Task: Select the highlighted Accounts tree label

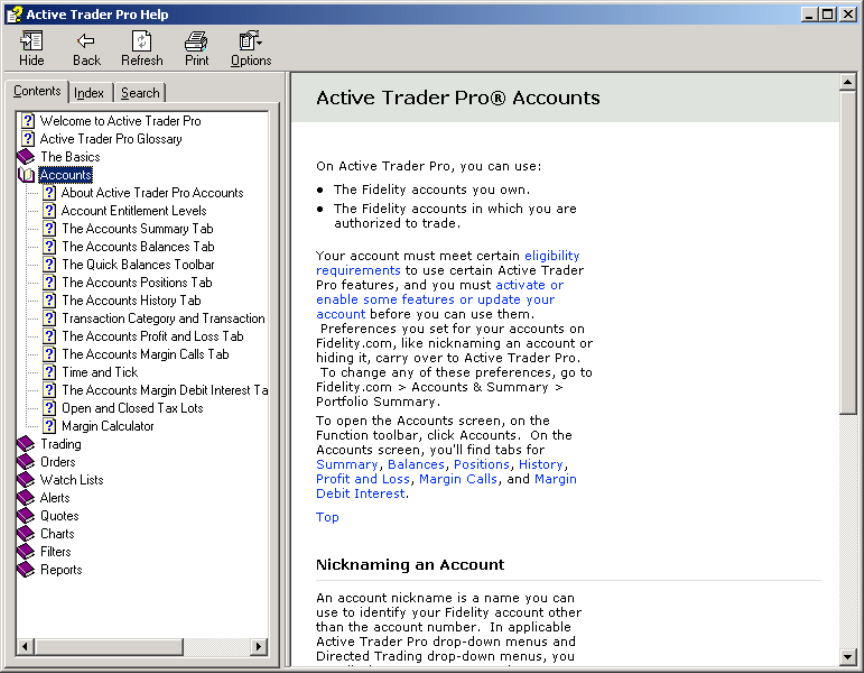Action: 66,175
